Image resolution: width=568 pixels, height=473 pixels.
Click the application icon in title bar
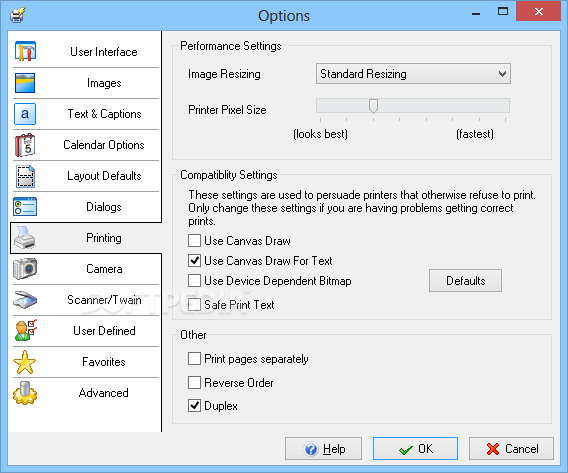pyautogui.click(x=18, y=15)
